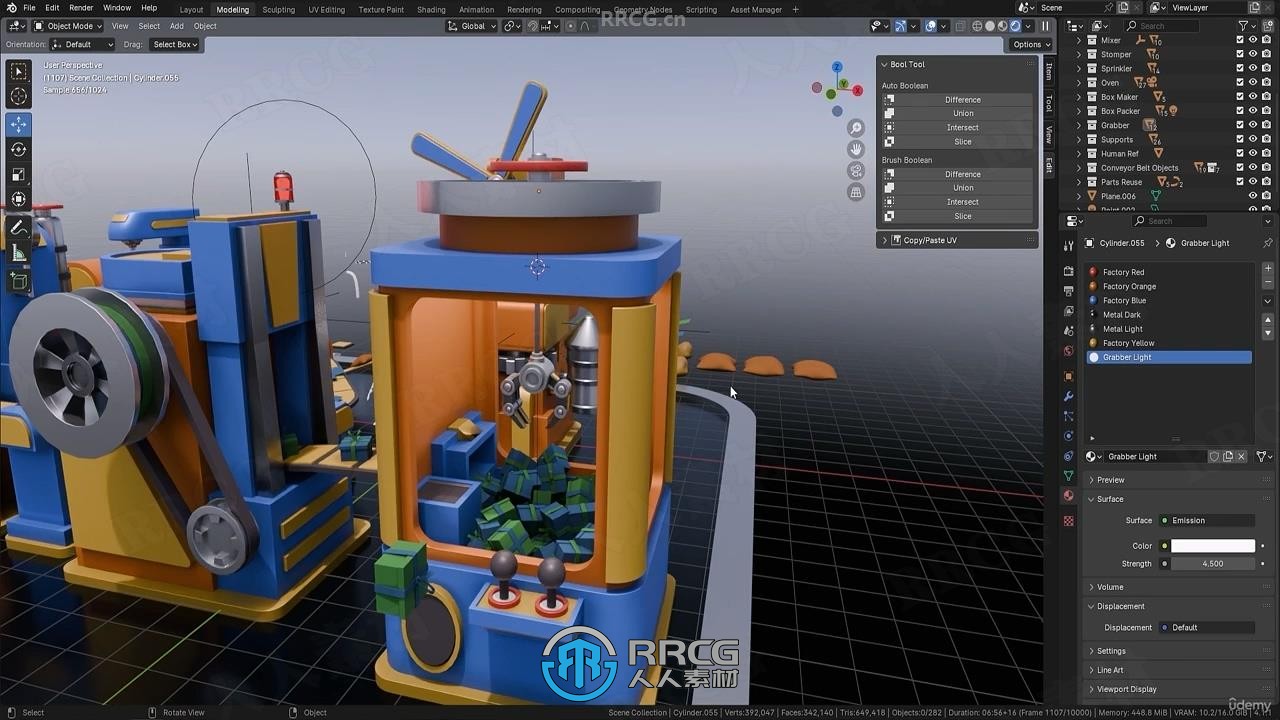Uncheck the Oven collection checkbox

[x=1240, y=83]
